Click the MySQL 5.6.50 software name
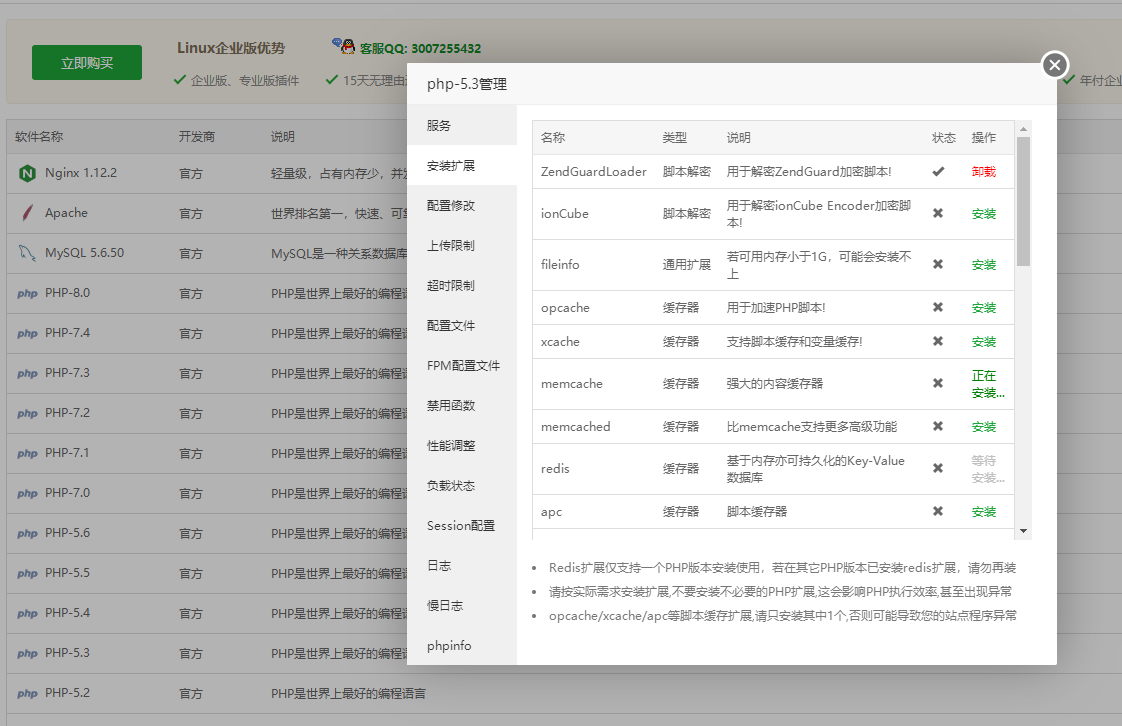The width and height of the screenshot is (1122, 726). tap(84, 252)
